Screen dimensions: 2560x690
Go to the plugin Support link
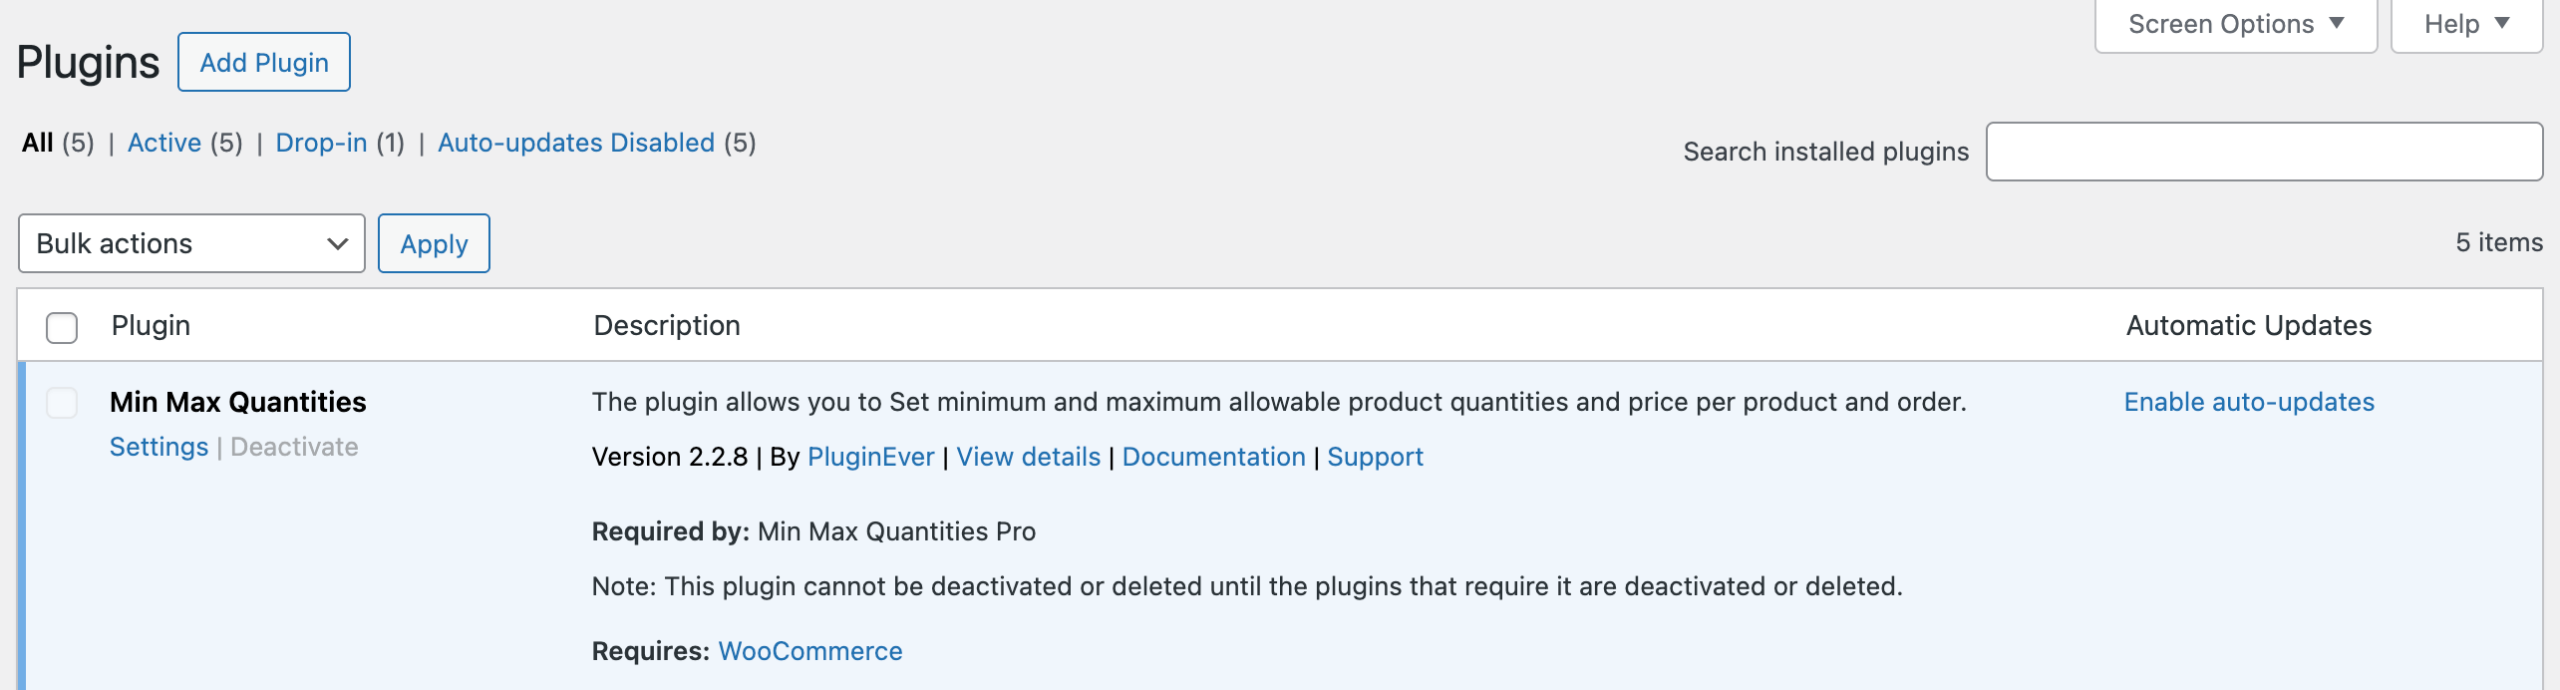[x=1375, y=457]
